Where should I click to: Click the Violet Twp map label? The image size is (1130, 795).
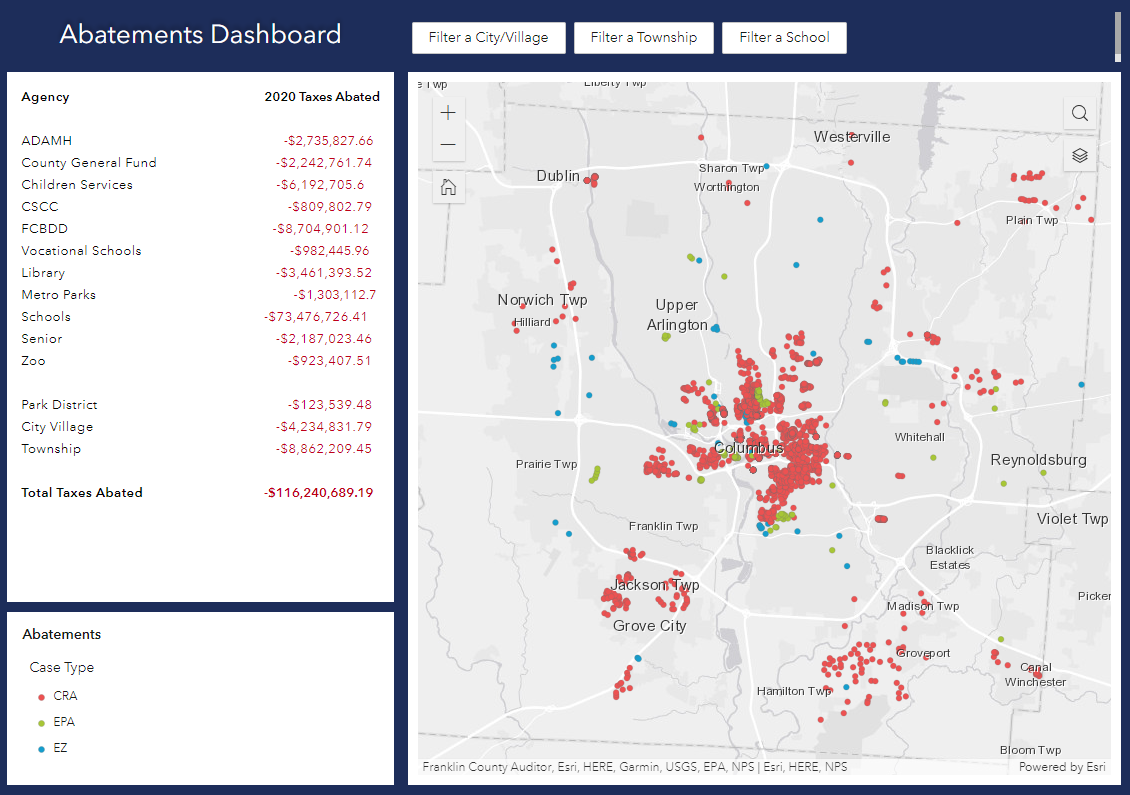tap(1072, 519)
